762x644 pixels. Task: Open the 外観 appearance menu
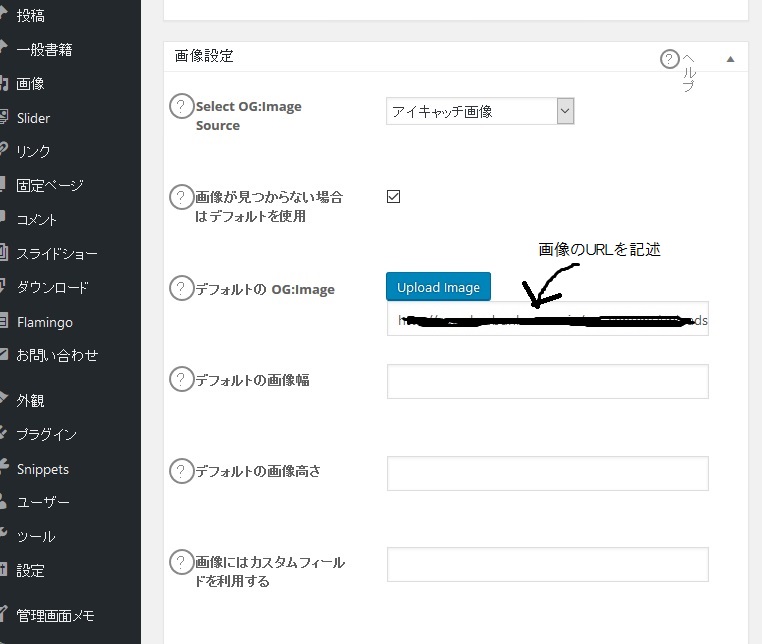tap(30, 401)
